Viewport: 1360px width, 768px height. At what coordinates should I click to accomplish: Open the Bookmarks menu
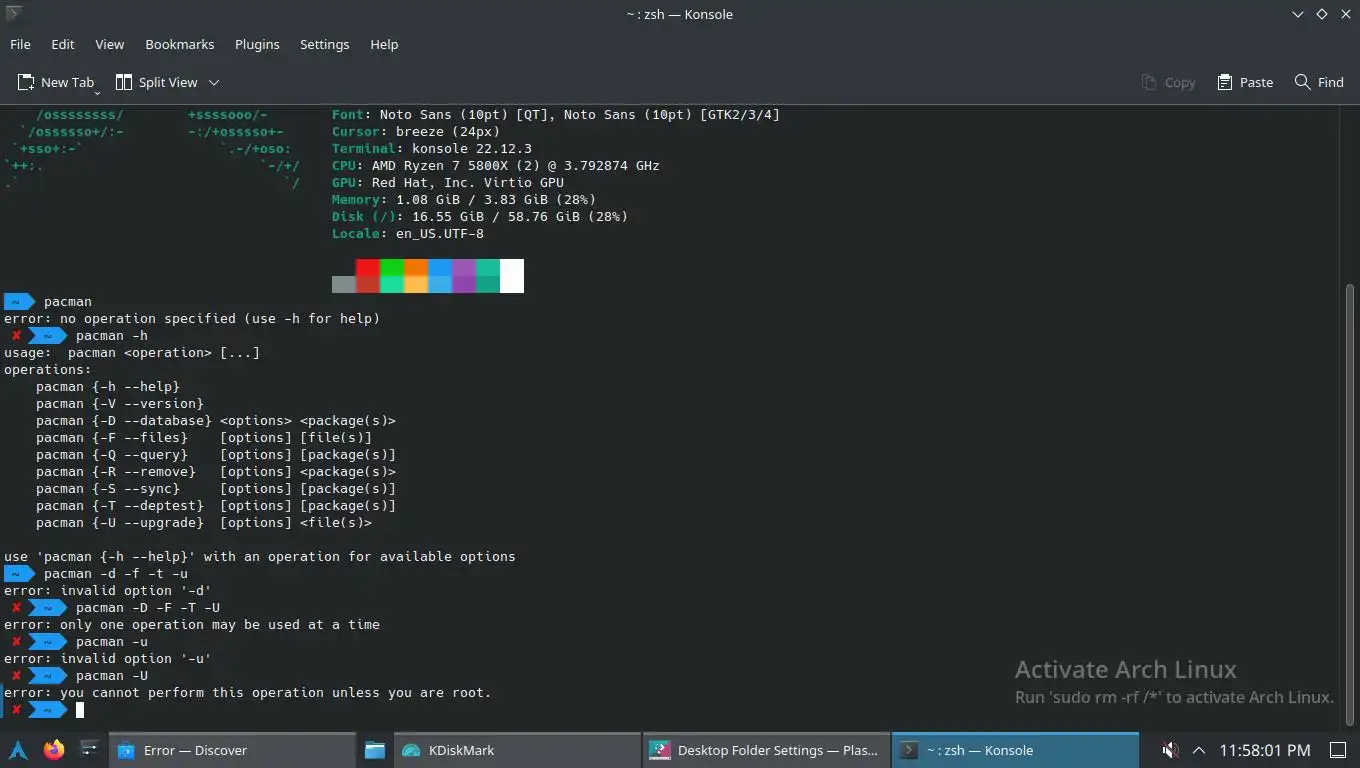(x=179, y=44)
